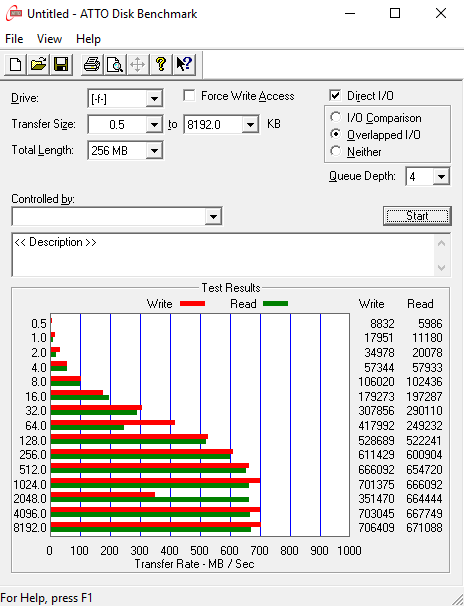Click the status bar text For Help, press F1
Viewport: 464px width, 606px height.
click(46, 598)
